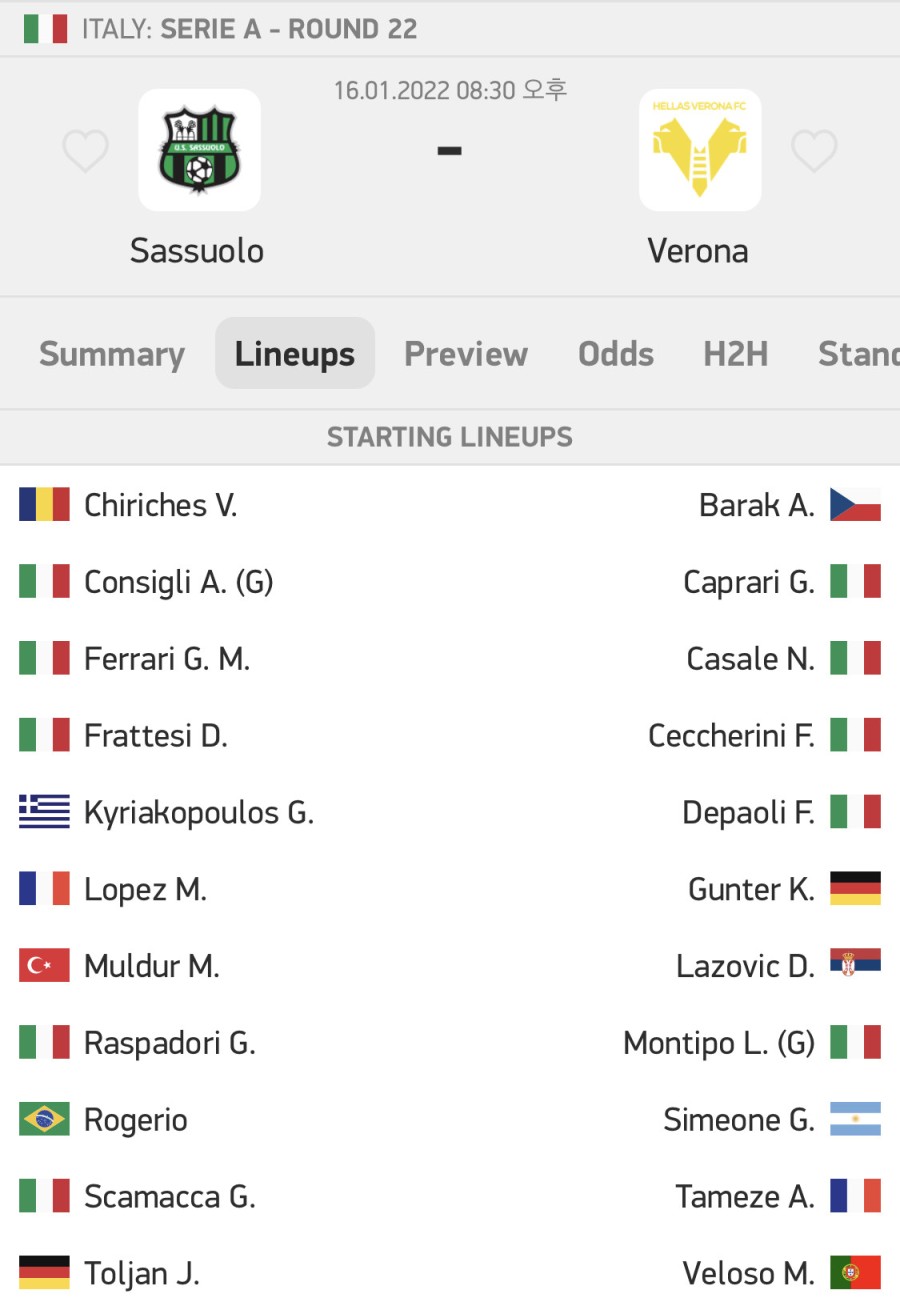Open the Preview tab

466,353
